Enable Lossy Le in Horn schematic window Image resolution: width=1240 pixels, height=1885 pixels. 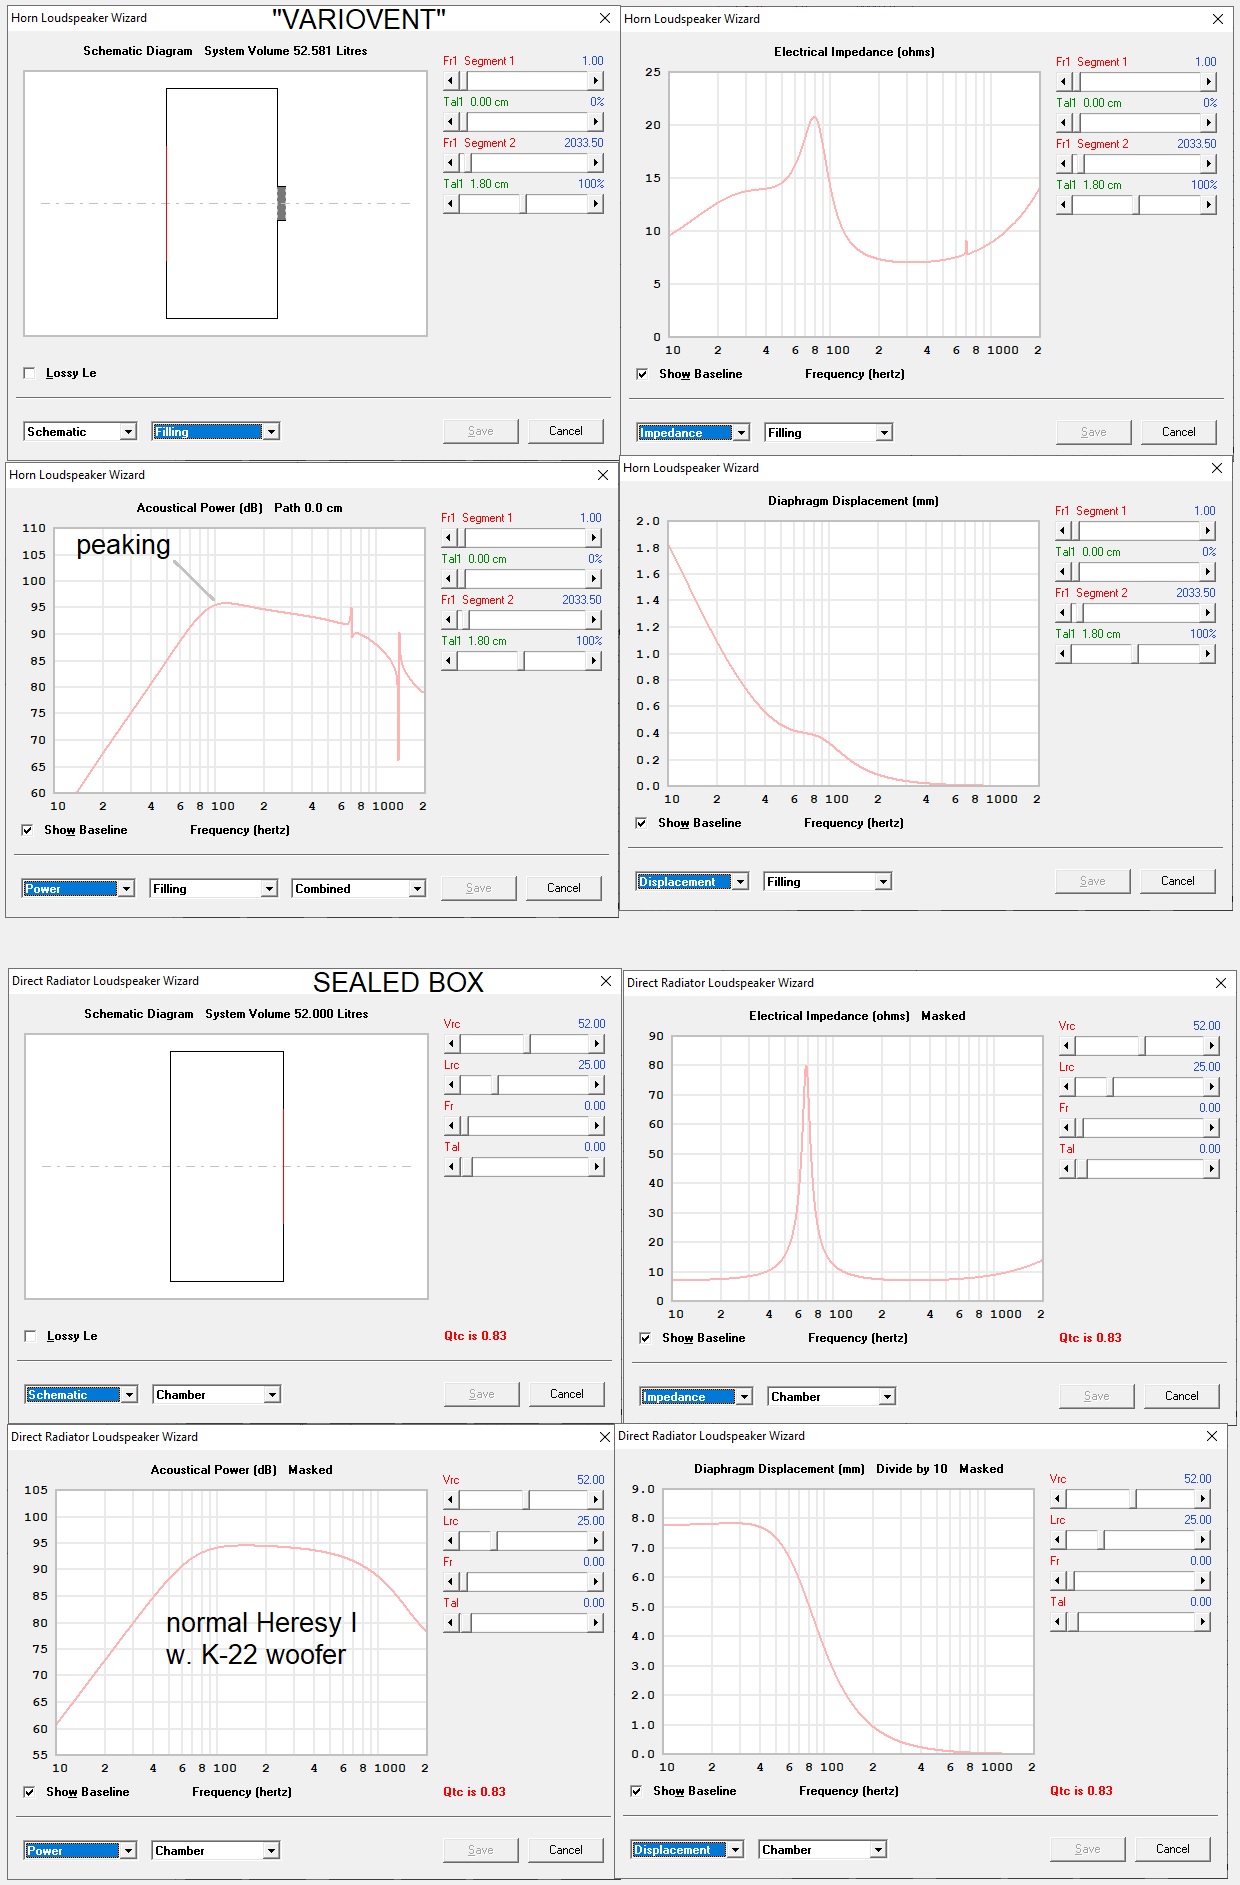(29, 373)
